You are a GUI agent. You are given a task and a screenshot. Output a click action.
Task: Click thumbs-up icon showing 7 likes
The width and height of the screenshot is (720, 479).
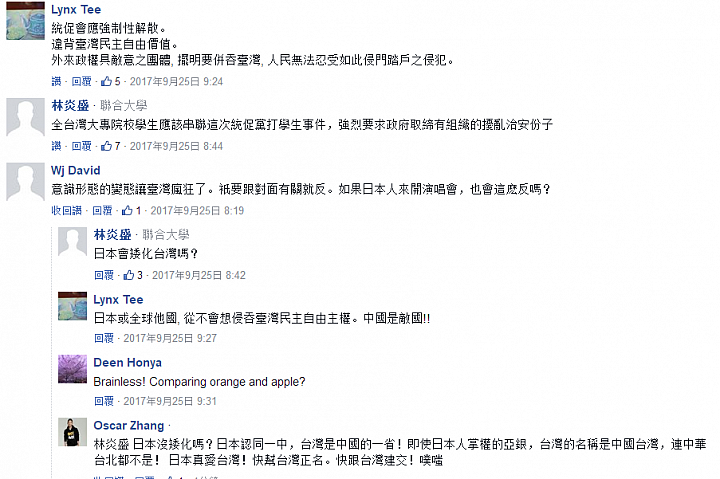tap(107, 146)
